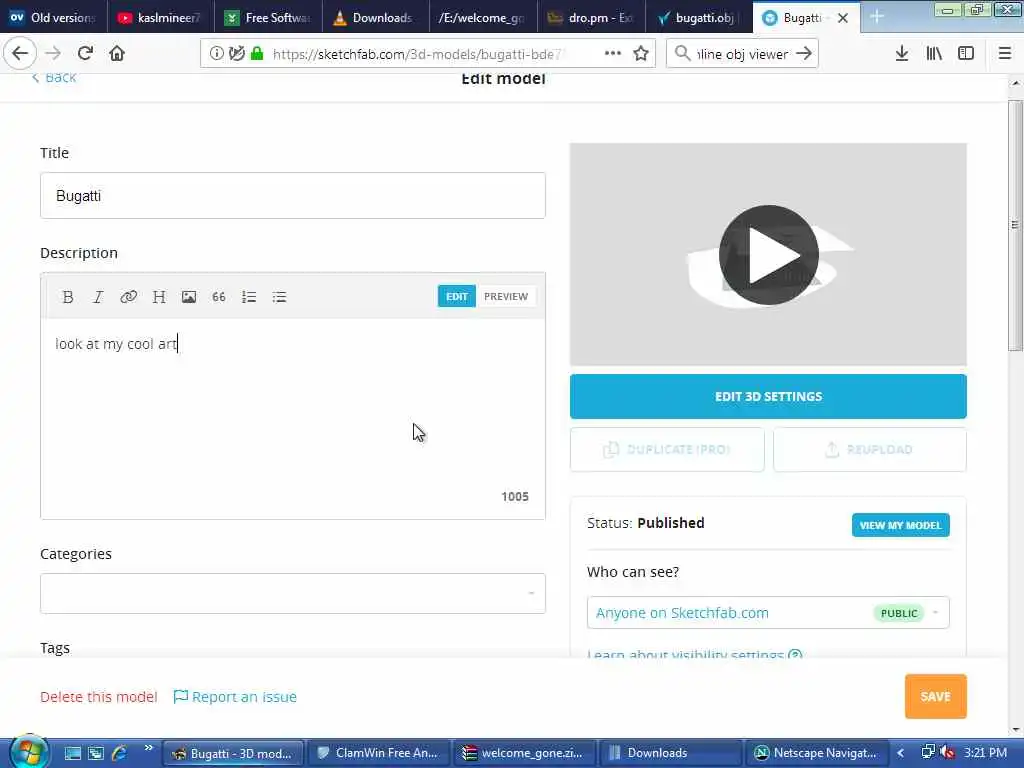Switch to Free Software tab

tap(268, 18)
